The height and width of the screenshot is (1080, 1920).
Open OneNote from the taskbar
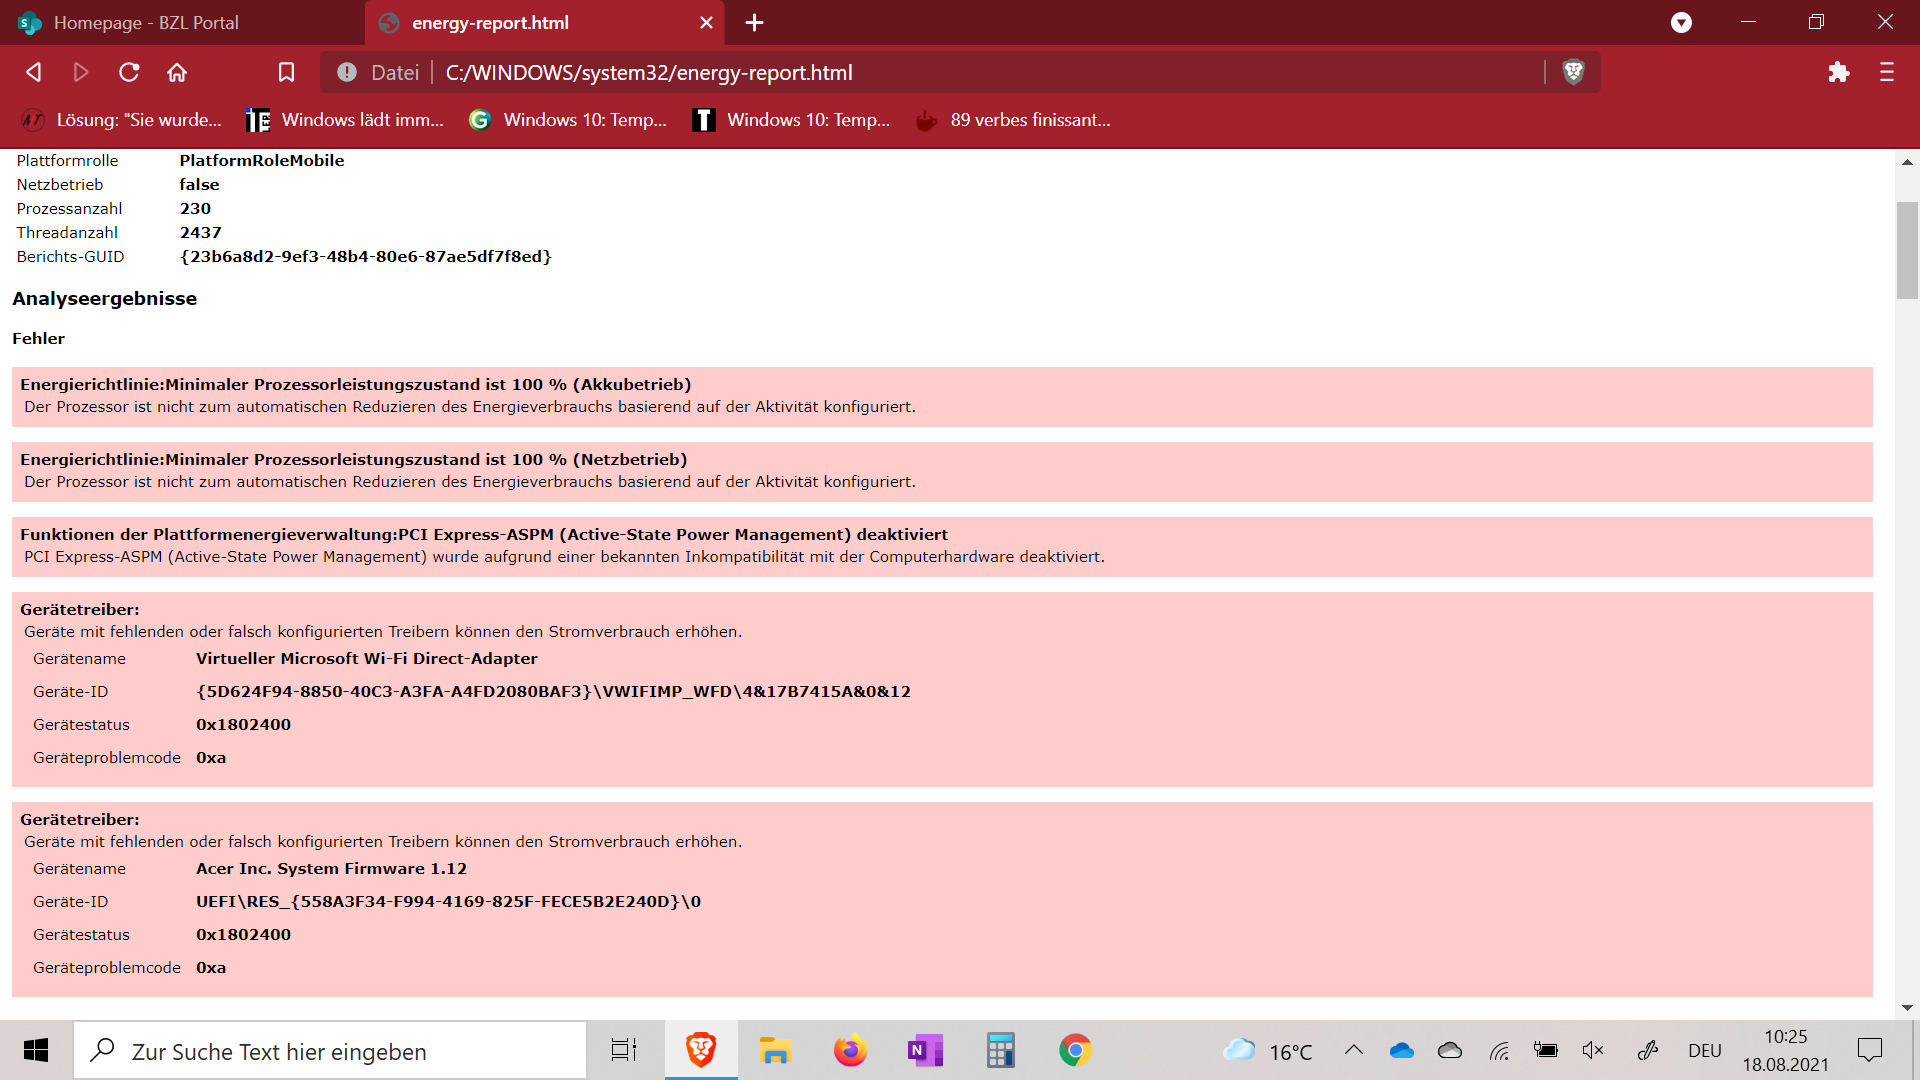pos(924,1050)
